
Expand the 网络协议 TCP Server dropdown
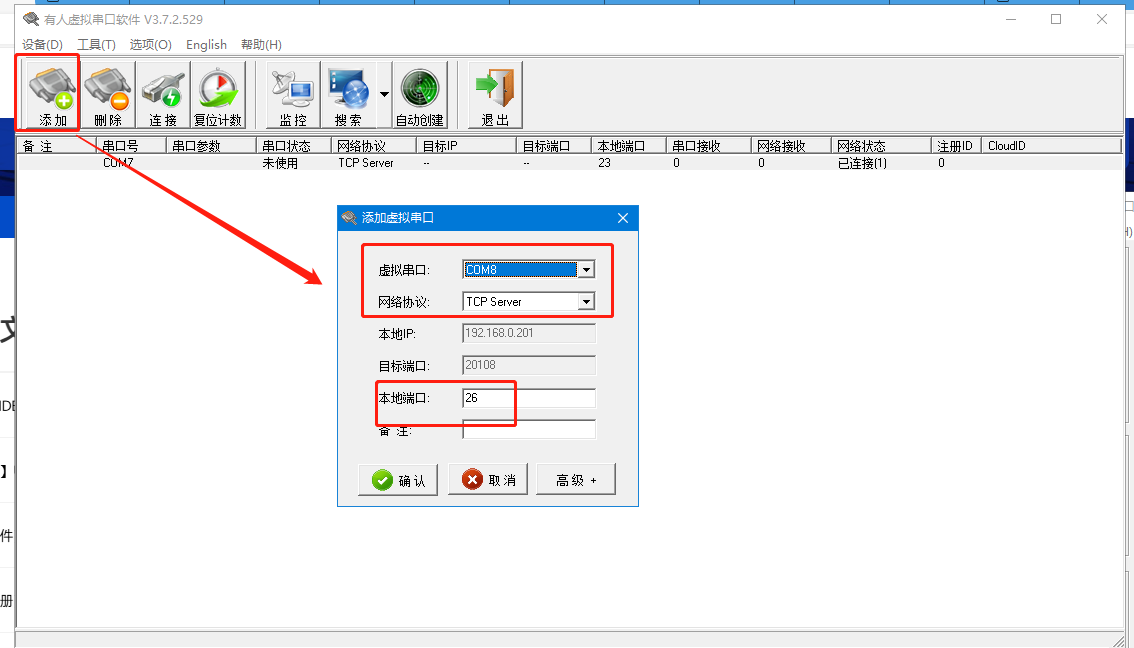[x=587, y=302]
